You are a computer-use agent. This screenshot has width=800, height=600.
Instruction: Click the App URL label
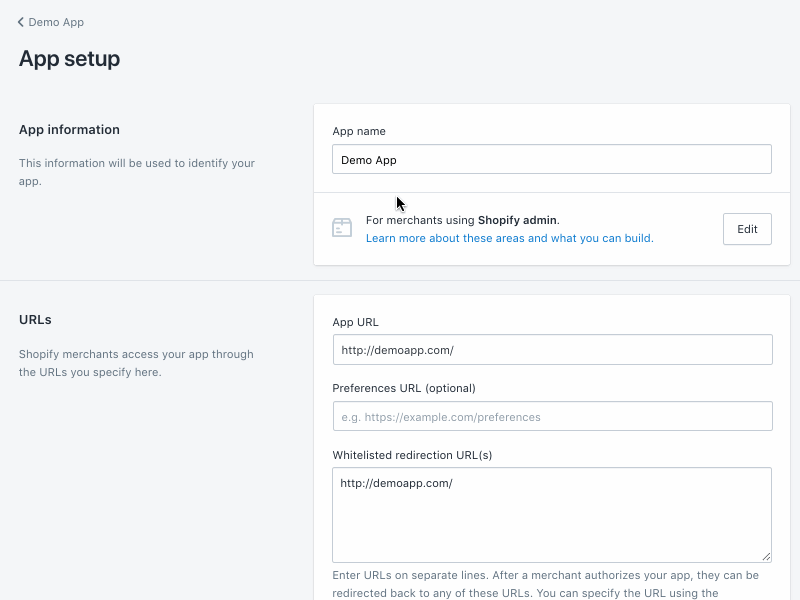tap(356, 322)
